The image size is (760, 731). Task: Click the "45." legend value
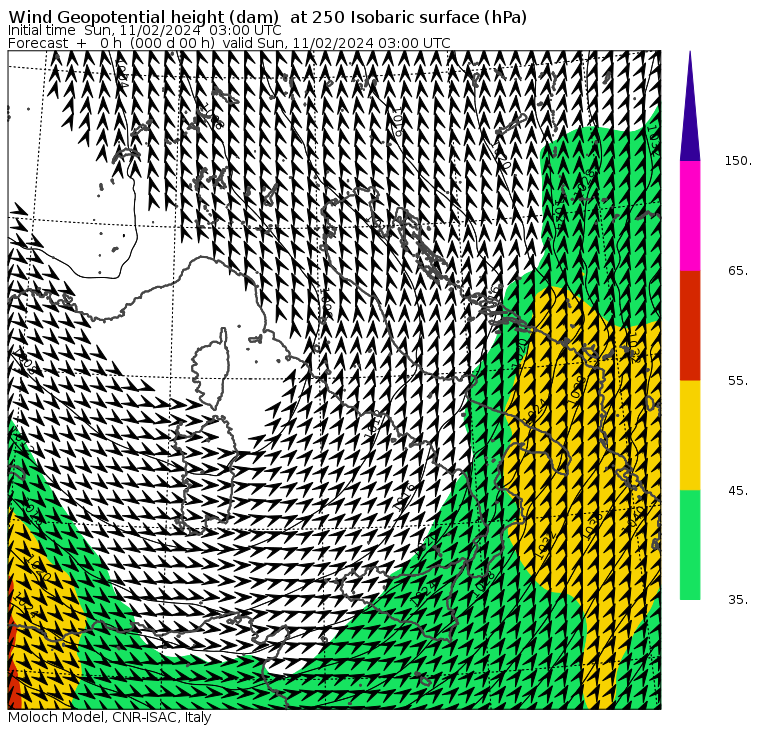[739, 491]
